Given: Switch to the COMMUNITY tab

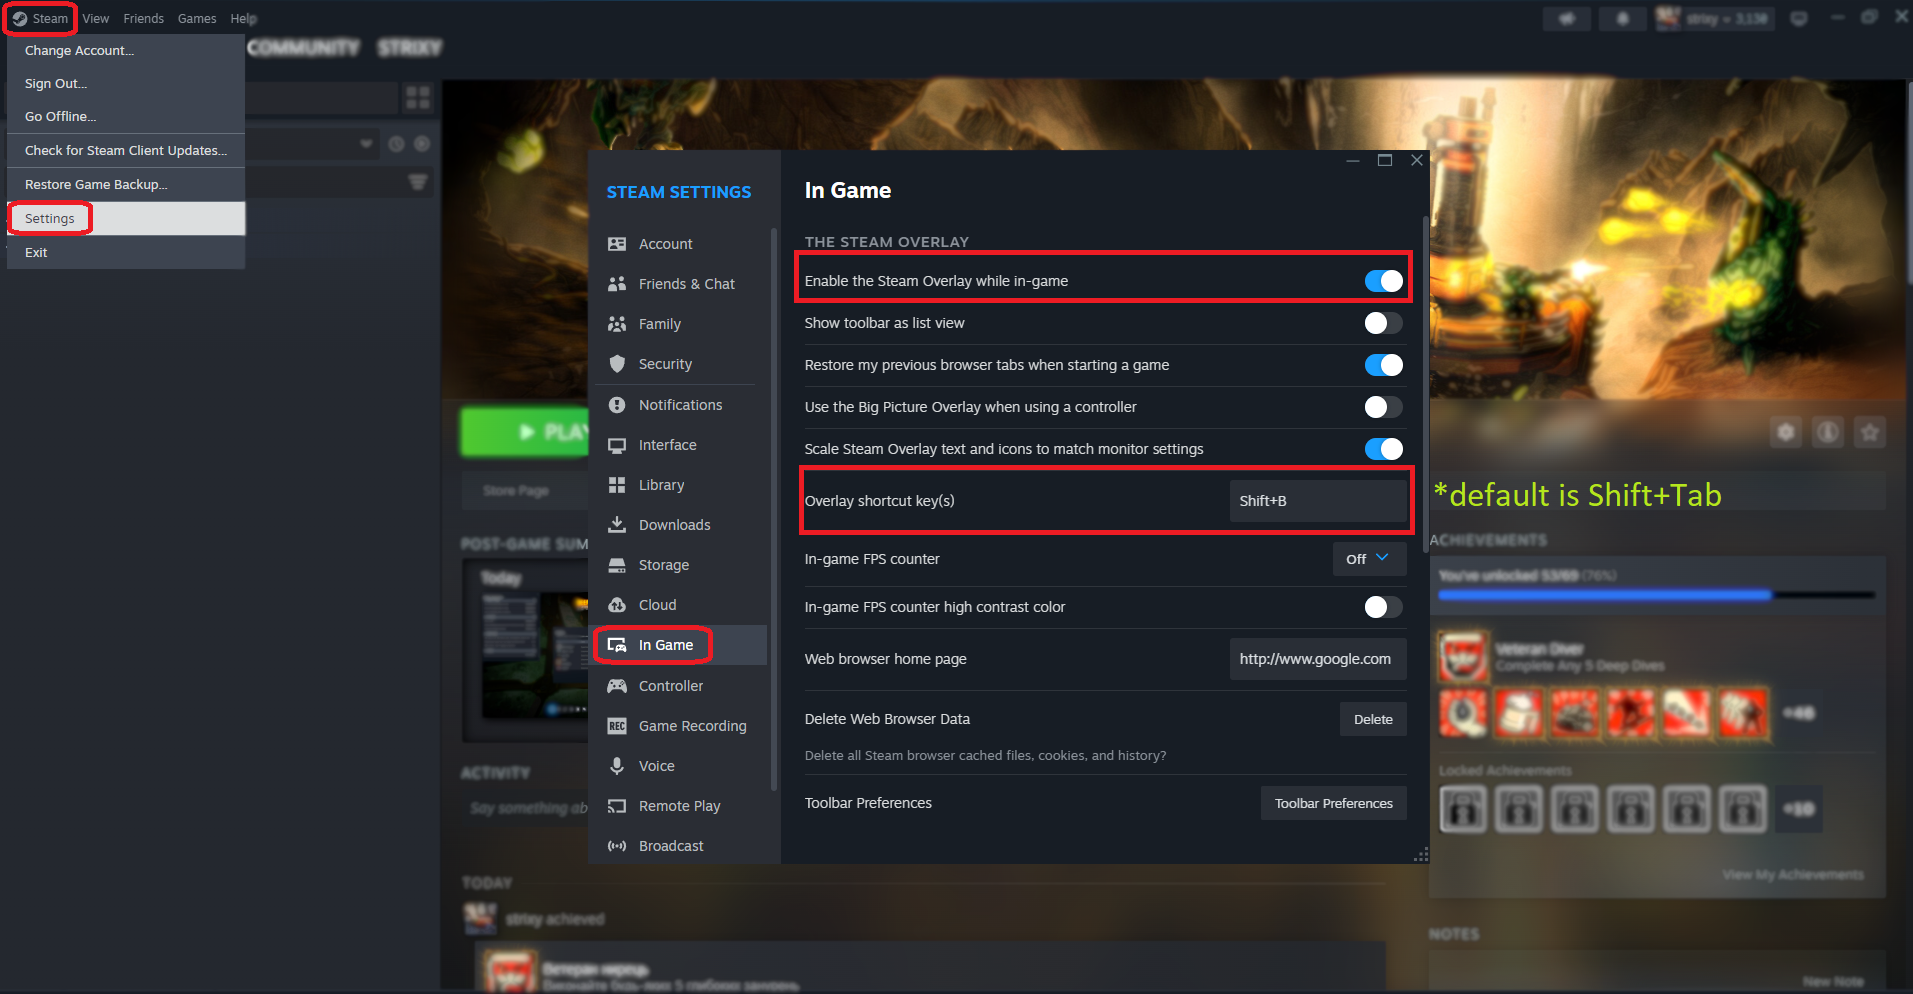Looking at the screenshot, I should (303, 48).
